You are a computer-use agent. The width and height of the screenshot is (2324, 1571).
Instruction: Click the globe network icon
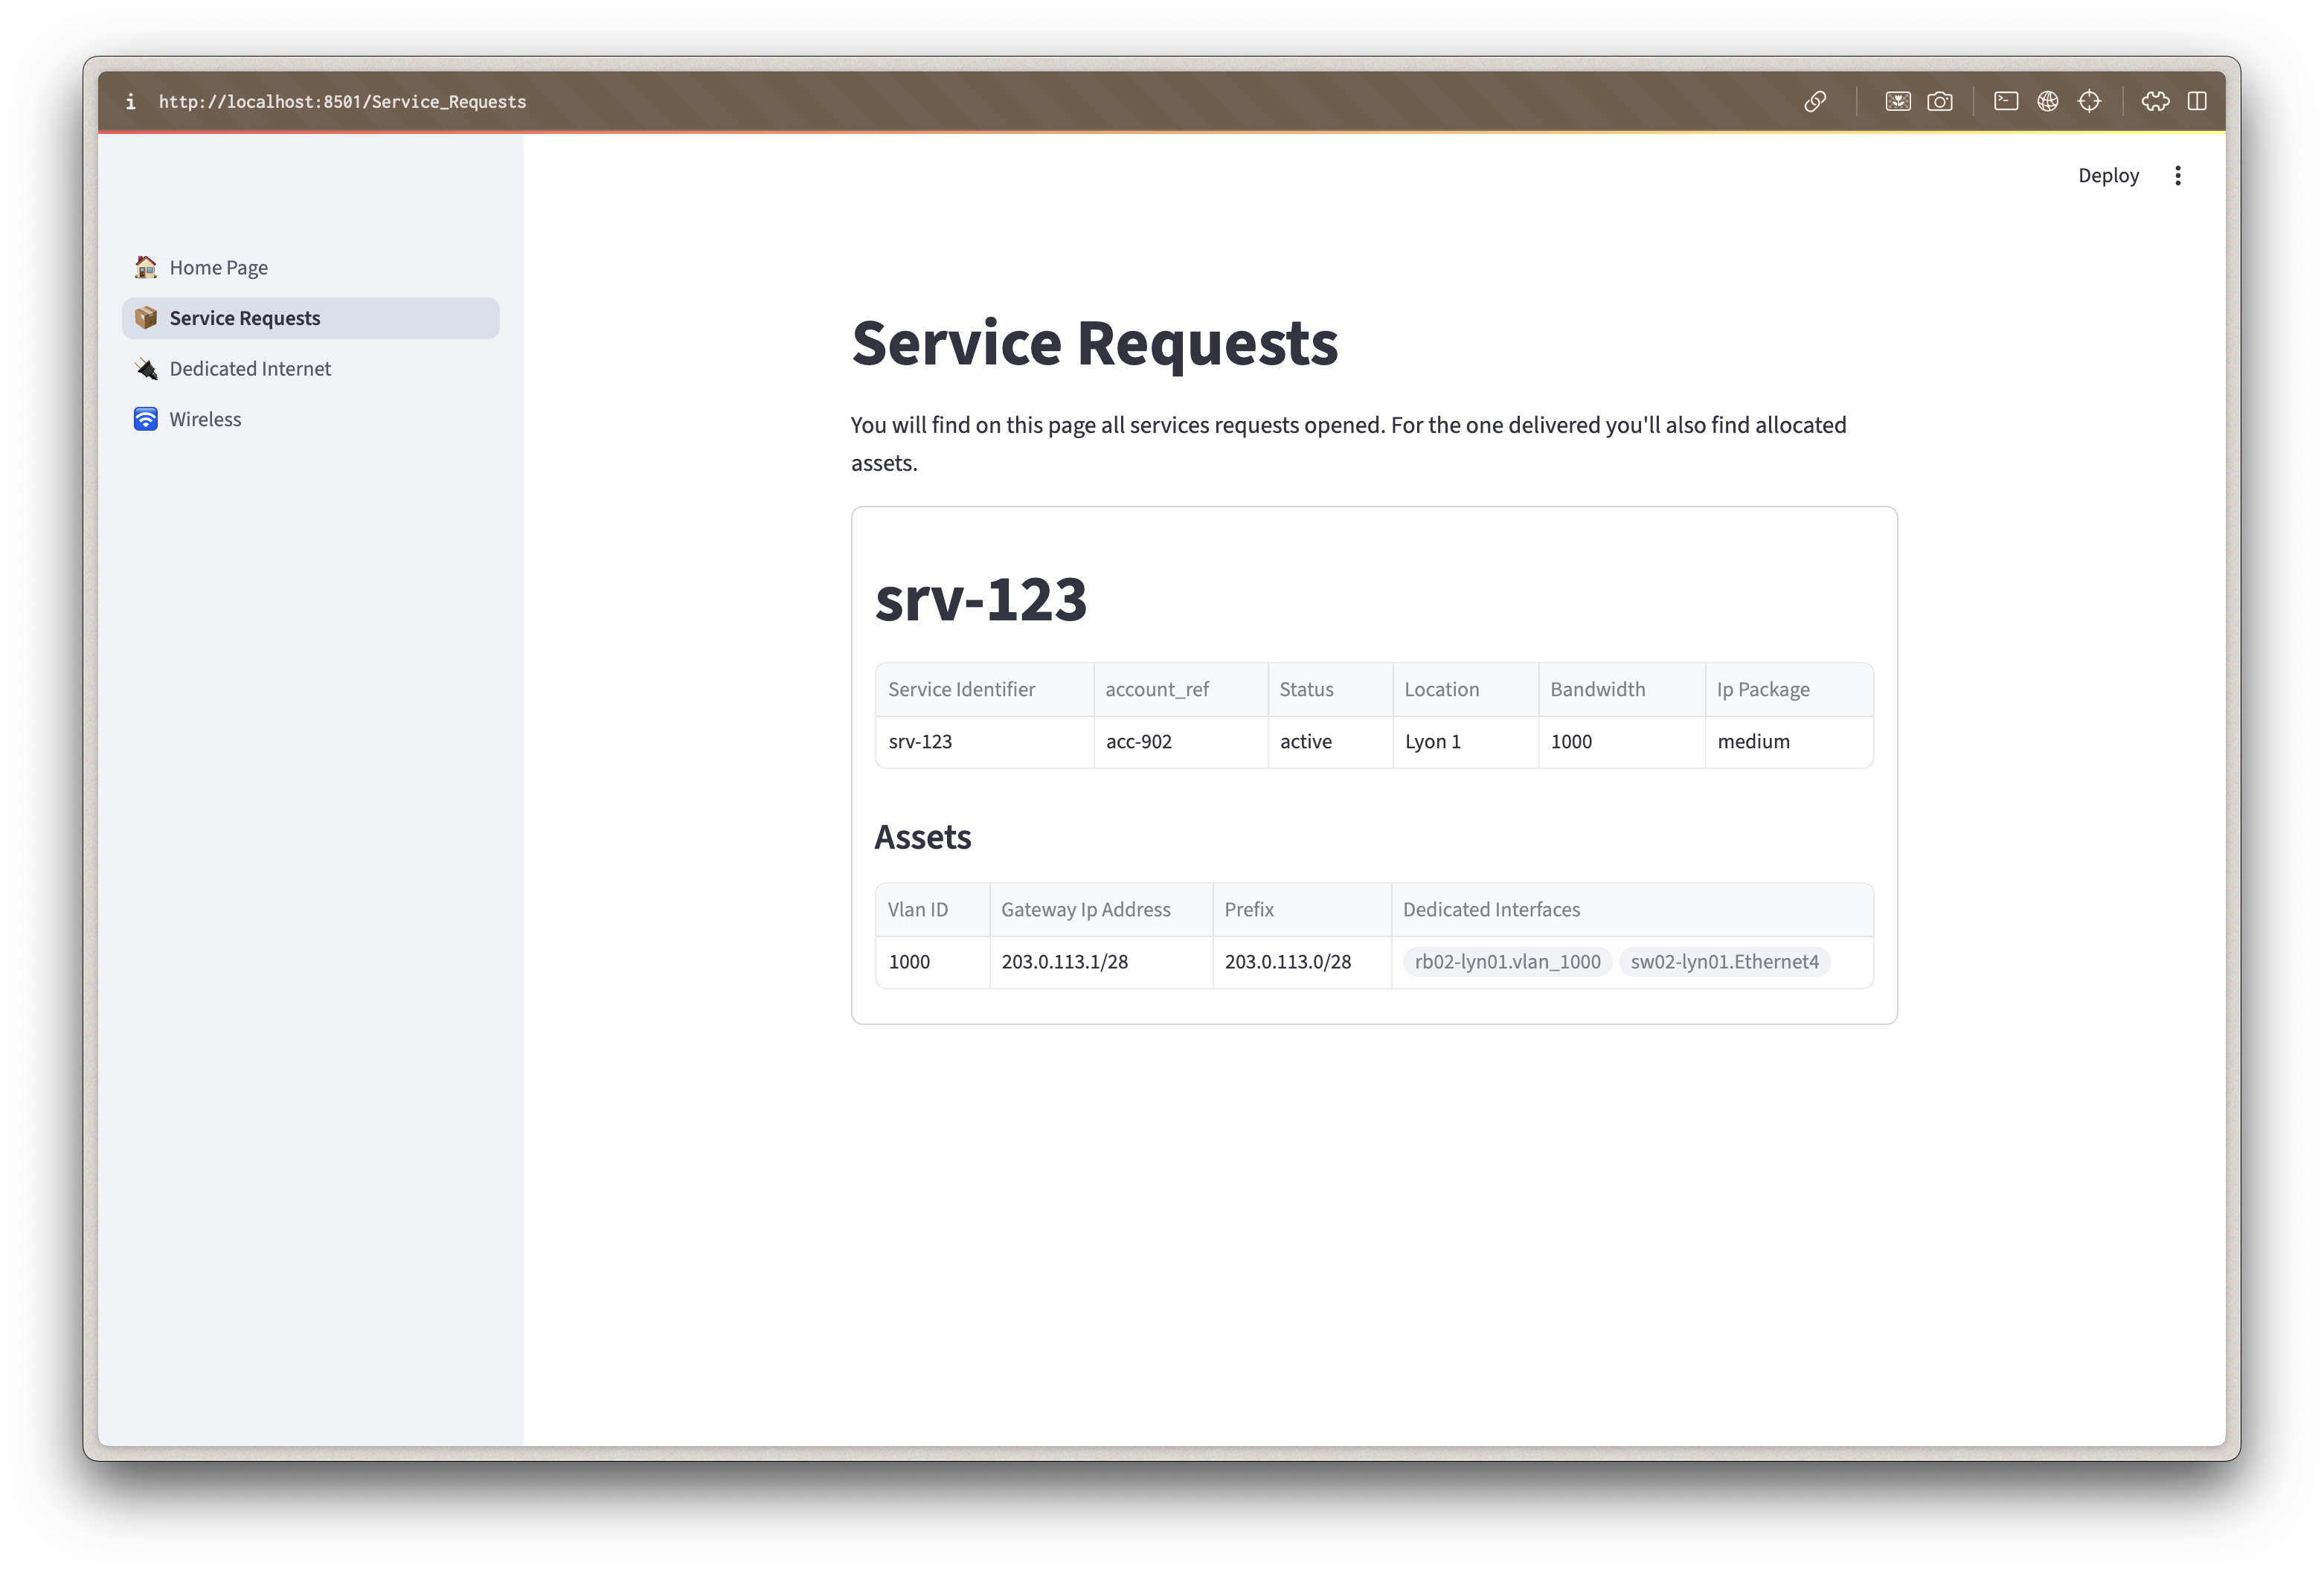pos(2048,101)
